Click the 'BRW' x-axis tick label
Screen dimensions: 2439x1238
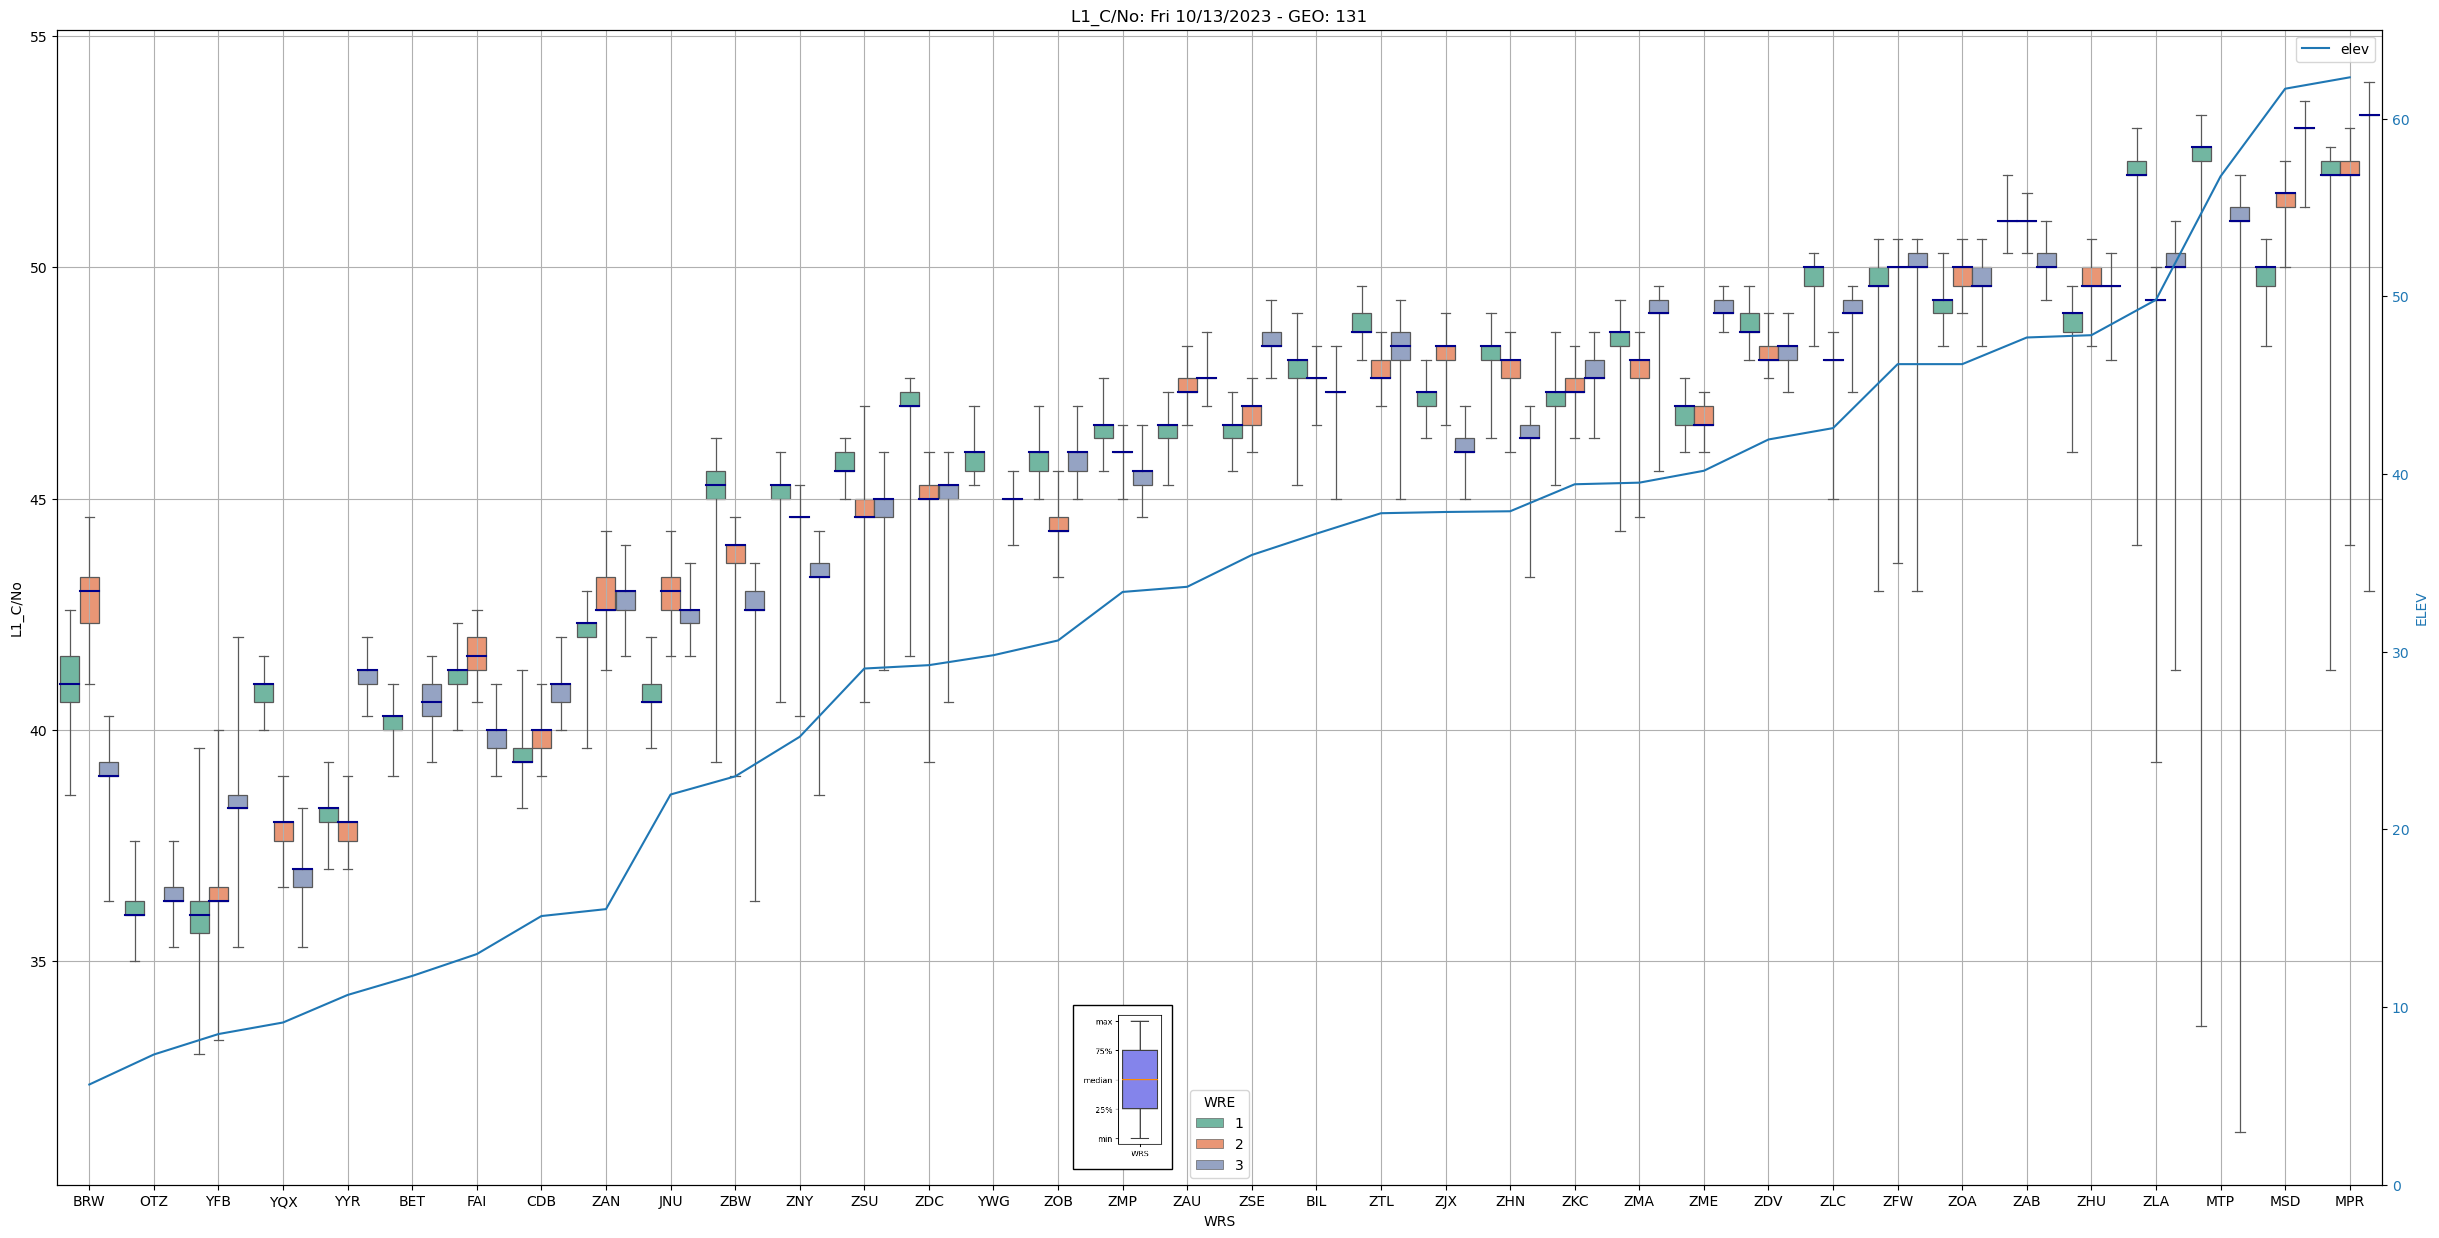click(x=89, y=1201)
